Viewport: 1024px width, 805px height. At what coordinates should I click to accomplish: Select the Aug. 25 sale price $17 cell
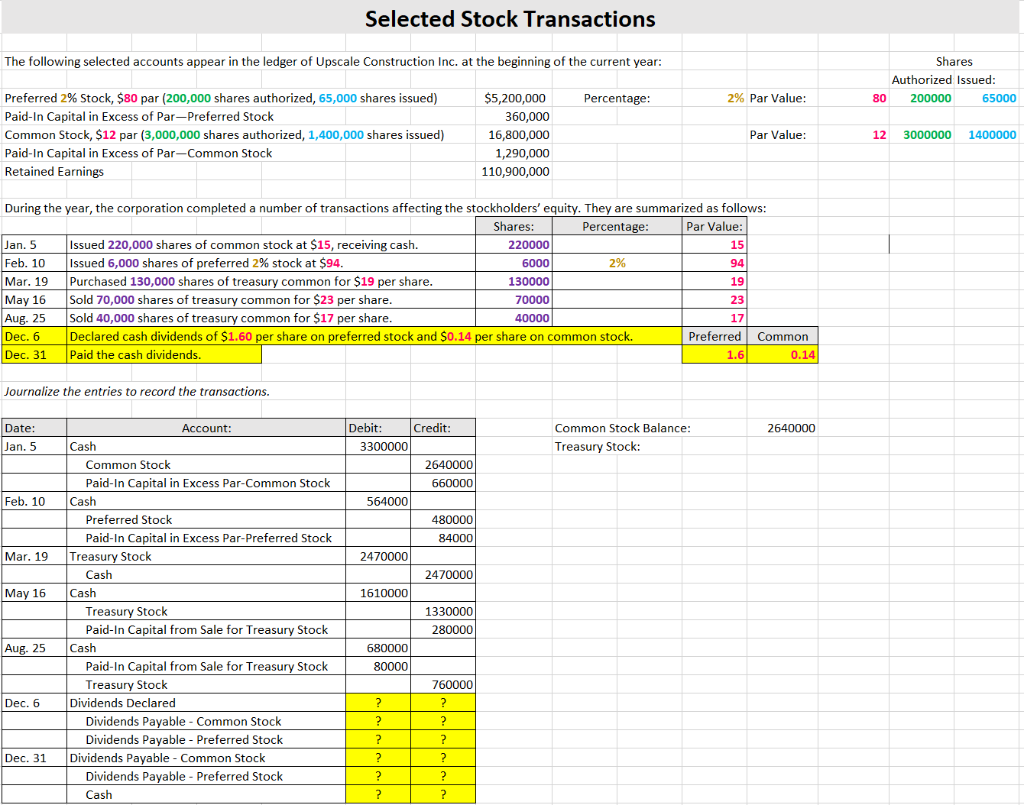point(736,318)
